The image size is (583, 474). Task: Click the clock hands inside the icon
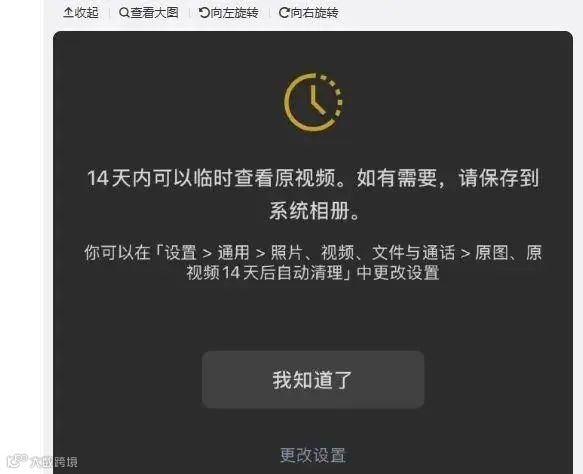click(316, 100)
